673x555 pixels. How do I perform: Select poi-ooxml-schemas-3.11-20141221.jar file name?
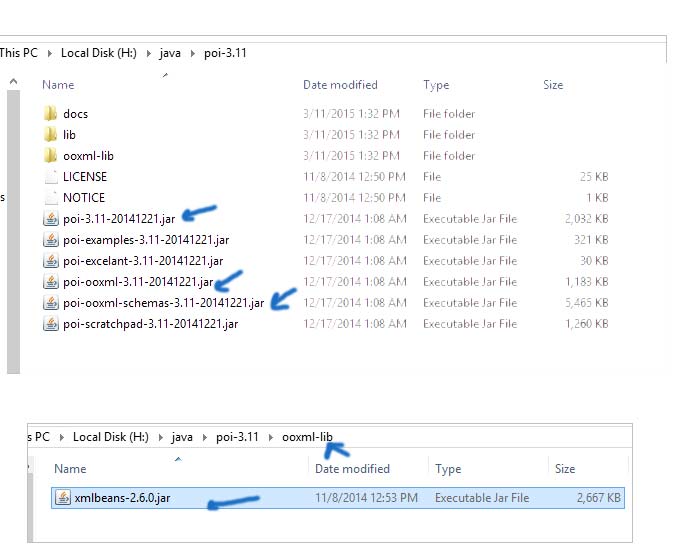tap(164, 303)
